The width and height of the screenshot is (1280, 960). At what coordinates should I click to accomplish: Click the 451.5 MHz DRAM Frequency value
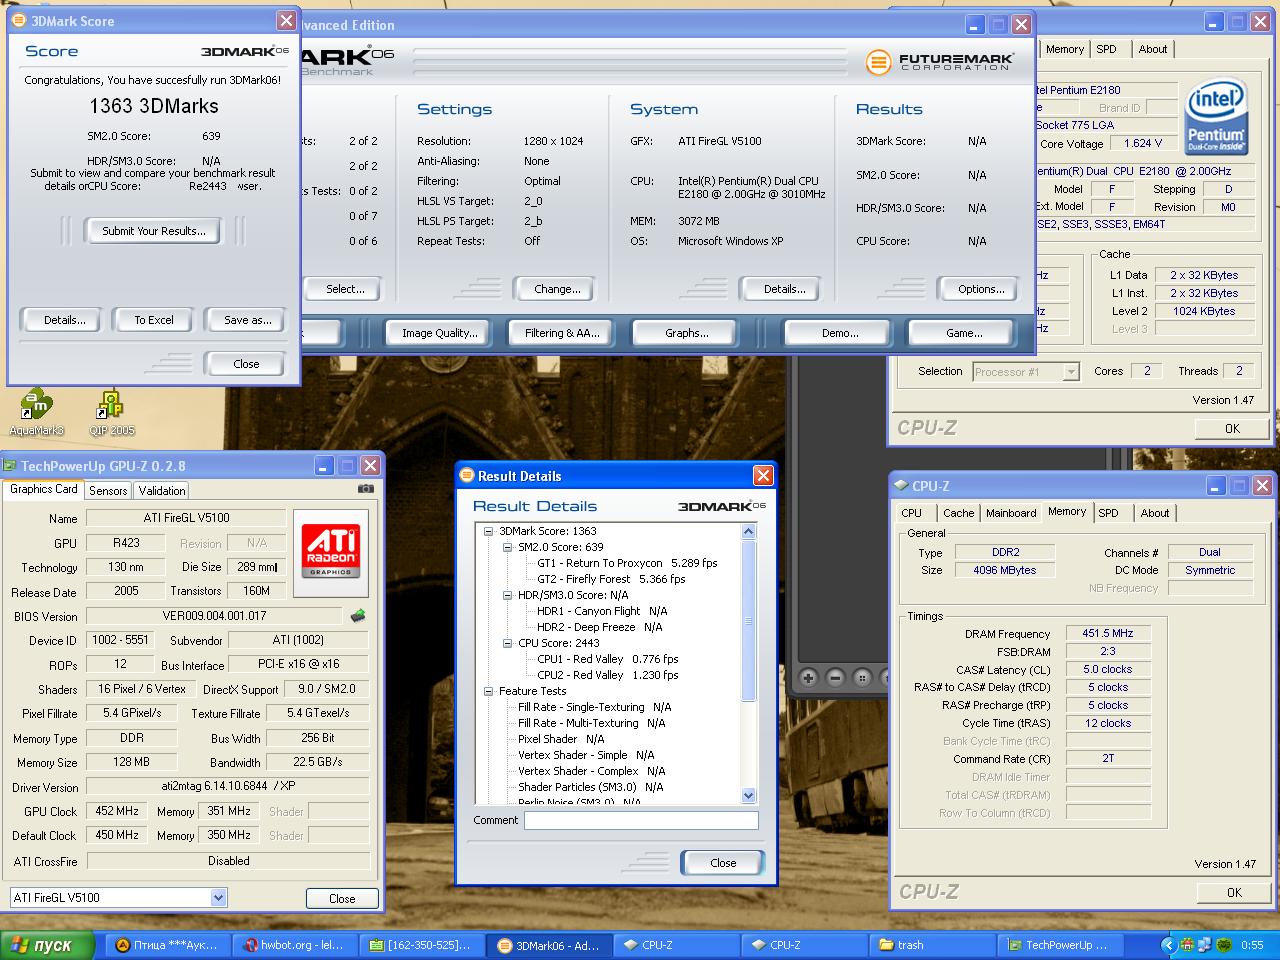[x=1107, y=633]
